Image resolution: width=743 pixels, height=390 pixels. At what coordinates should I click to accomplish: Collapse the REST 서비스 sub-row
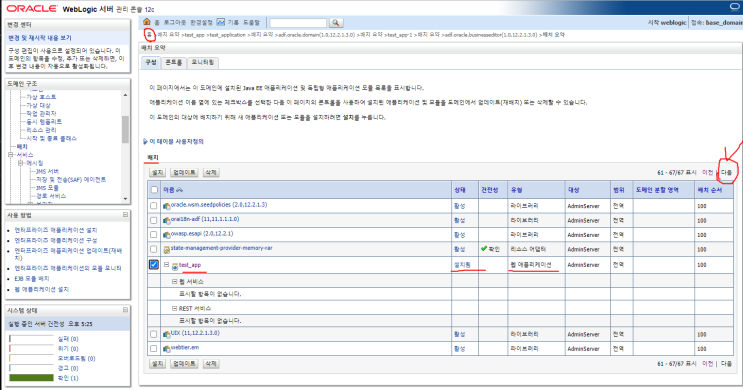[x=174, y=308]
